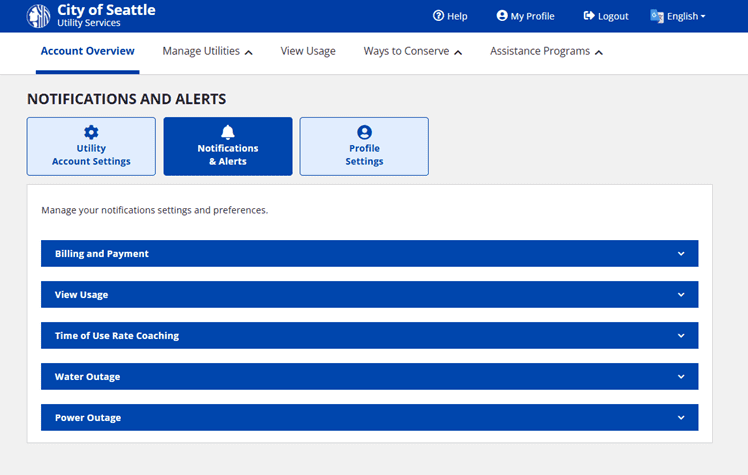The height and width of the screenshot is (475, 748).
Task: Click the My Profile person icon
Action: (502, 16)
